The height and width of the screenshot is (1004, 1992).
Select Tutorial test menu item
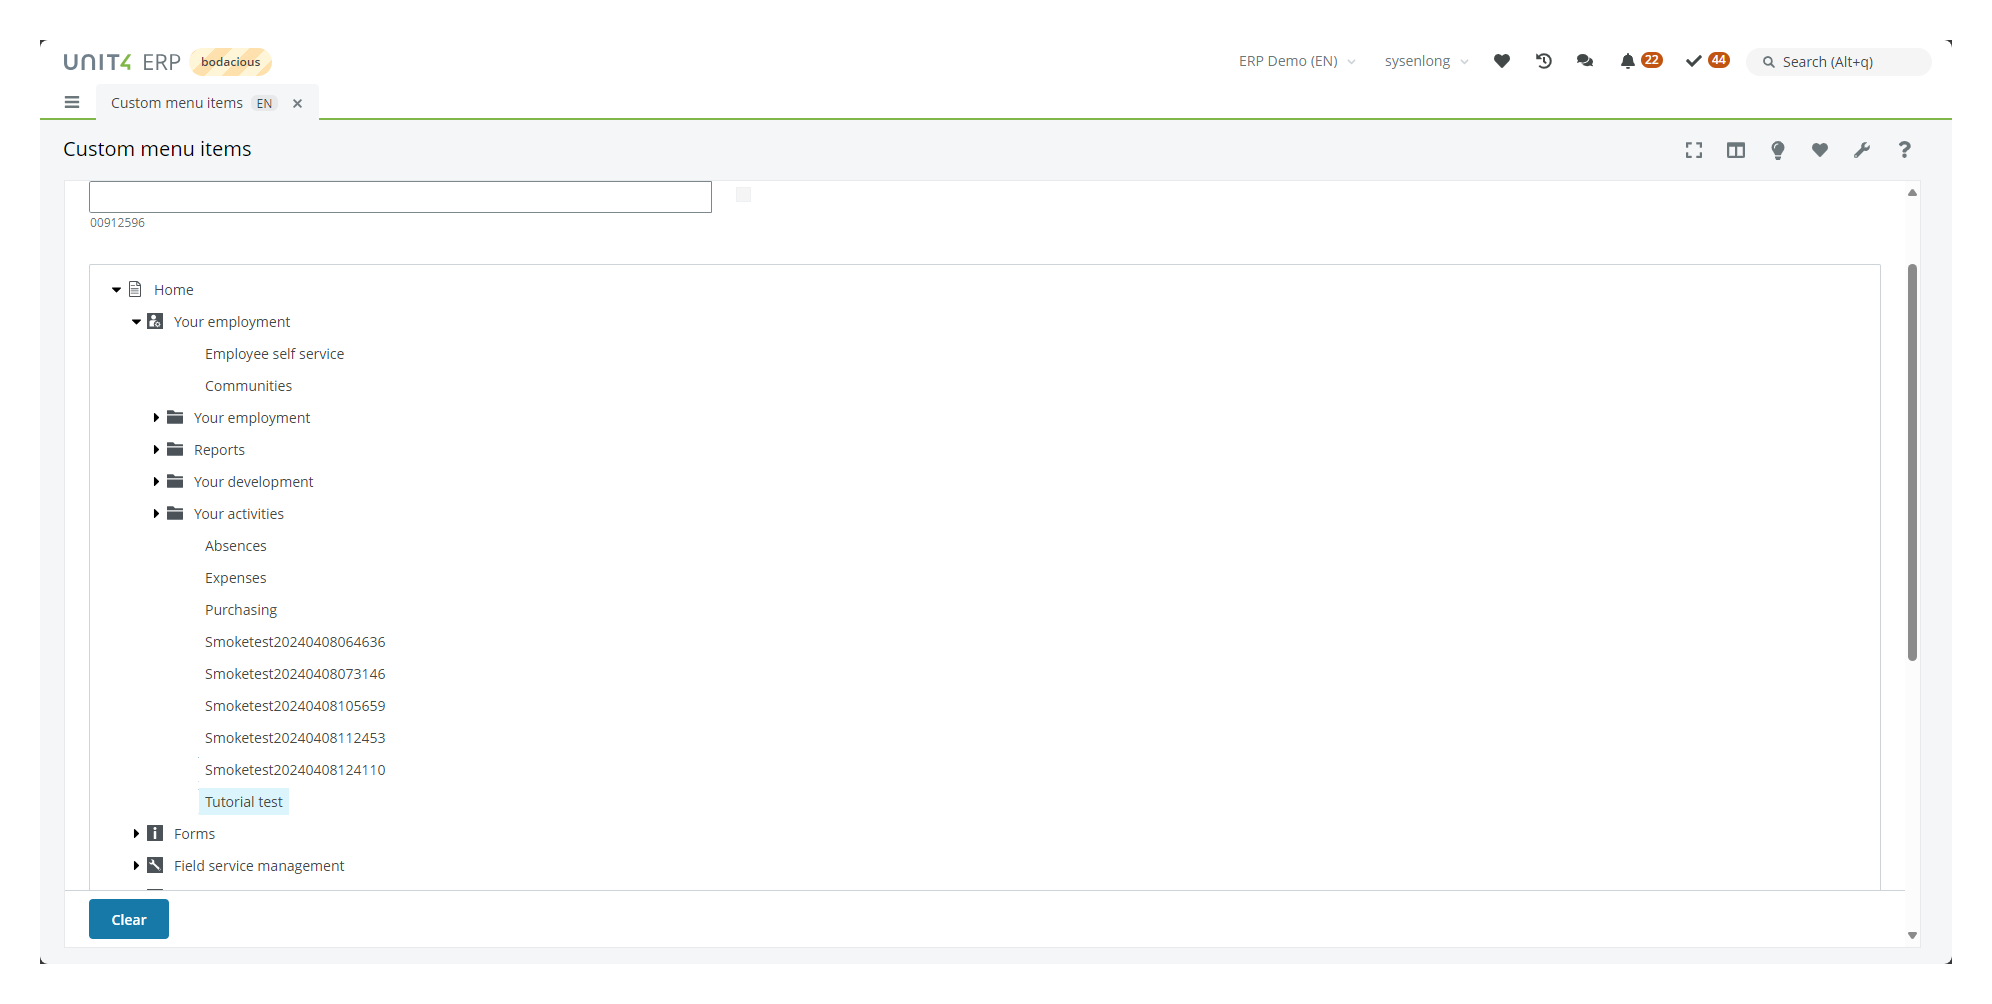point(244,802)
